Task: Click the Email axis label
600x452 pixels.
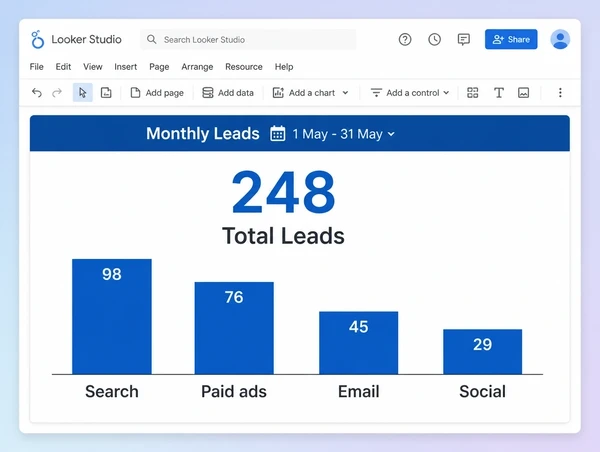Action: pyautogui.click(x=359, y=392)
